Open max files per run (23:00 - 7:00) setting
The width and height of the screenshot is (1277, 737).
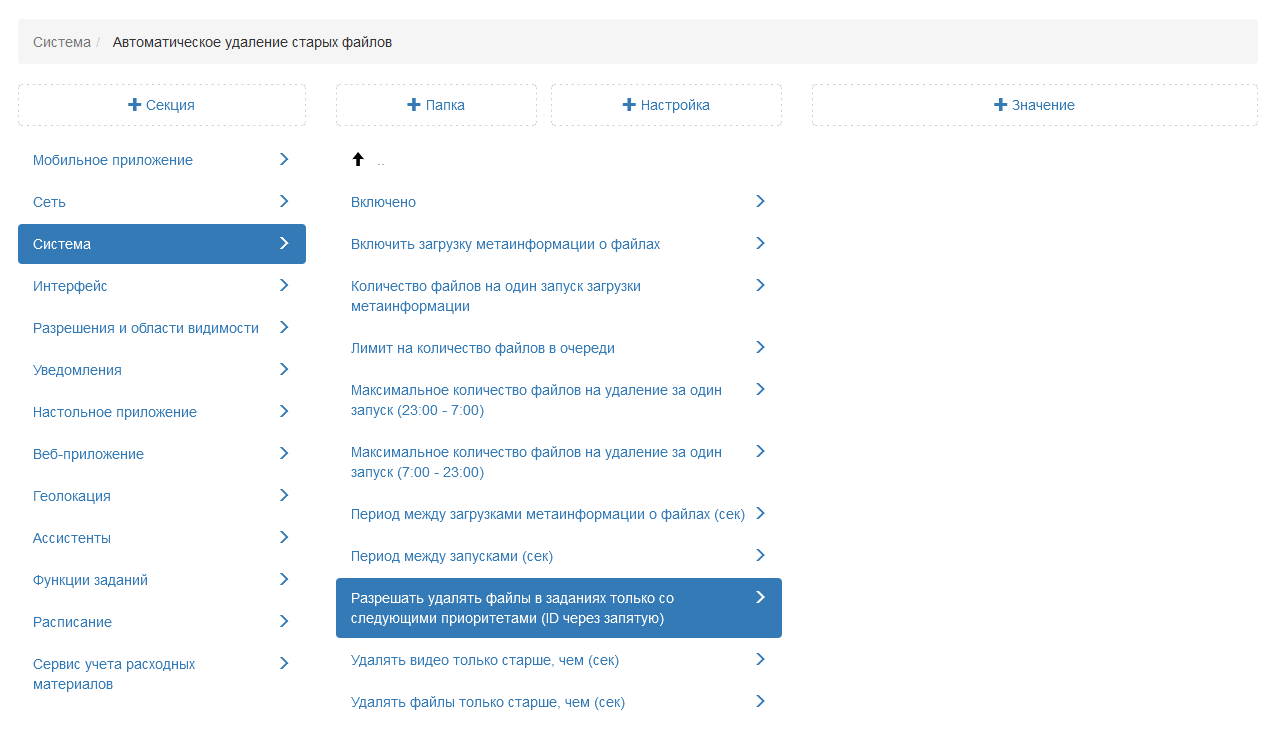pos(536,400)
